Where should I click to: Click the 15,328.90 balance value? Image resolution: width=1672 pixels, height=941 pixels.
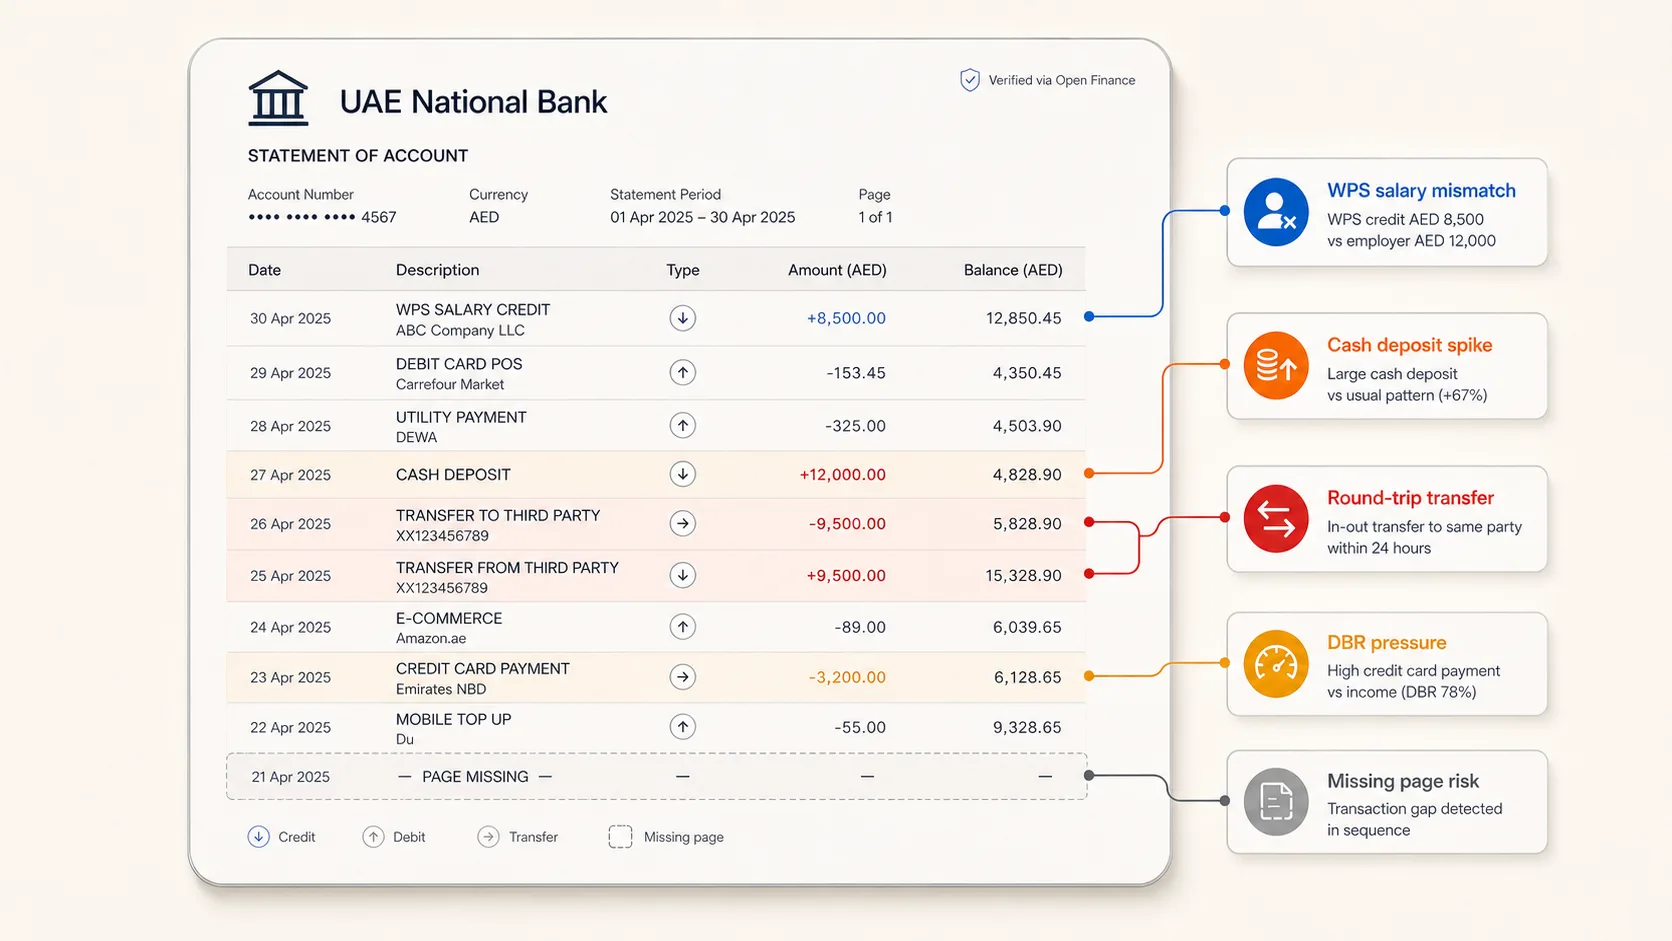click(1023, 575)
